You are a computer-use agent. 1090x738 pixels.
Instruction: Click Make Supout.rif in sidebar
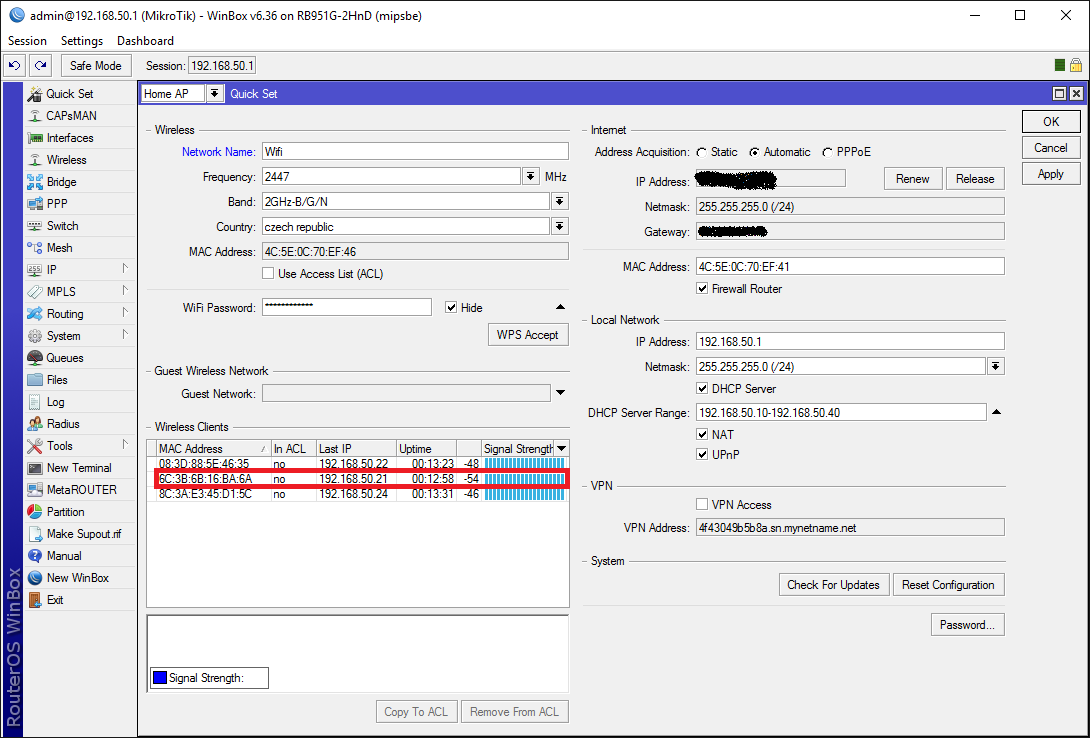(83, 534)
